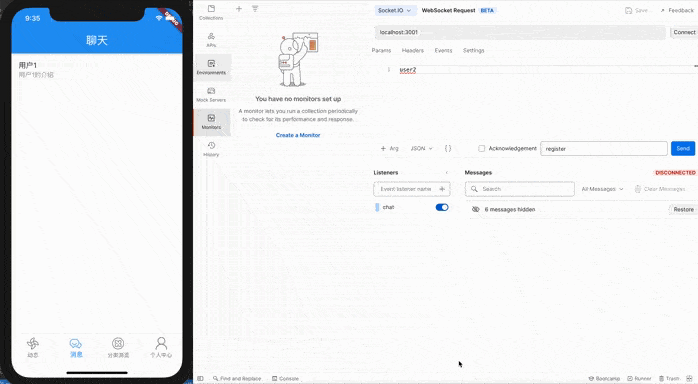Click the filter icon in sidebar header
The height and width of the screenshot is (384, 698).
[255, 8]
